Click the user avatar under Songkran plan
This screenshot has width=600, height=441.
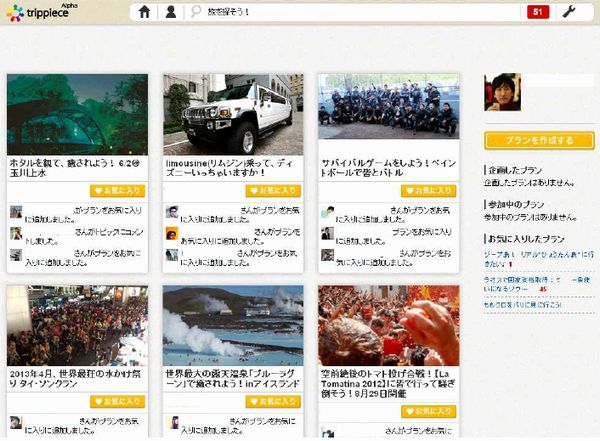[16, 423]
